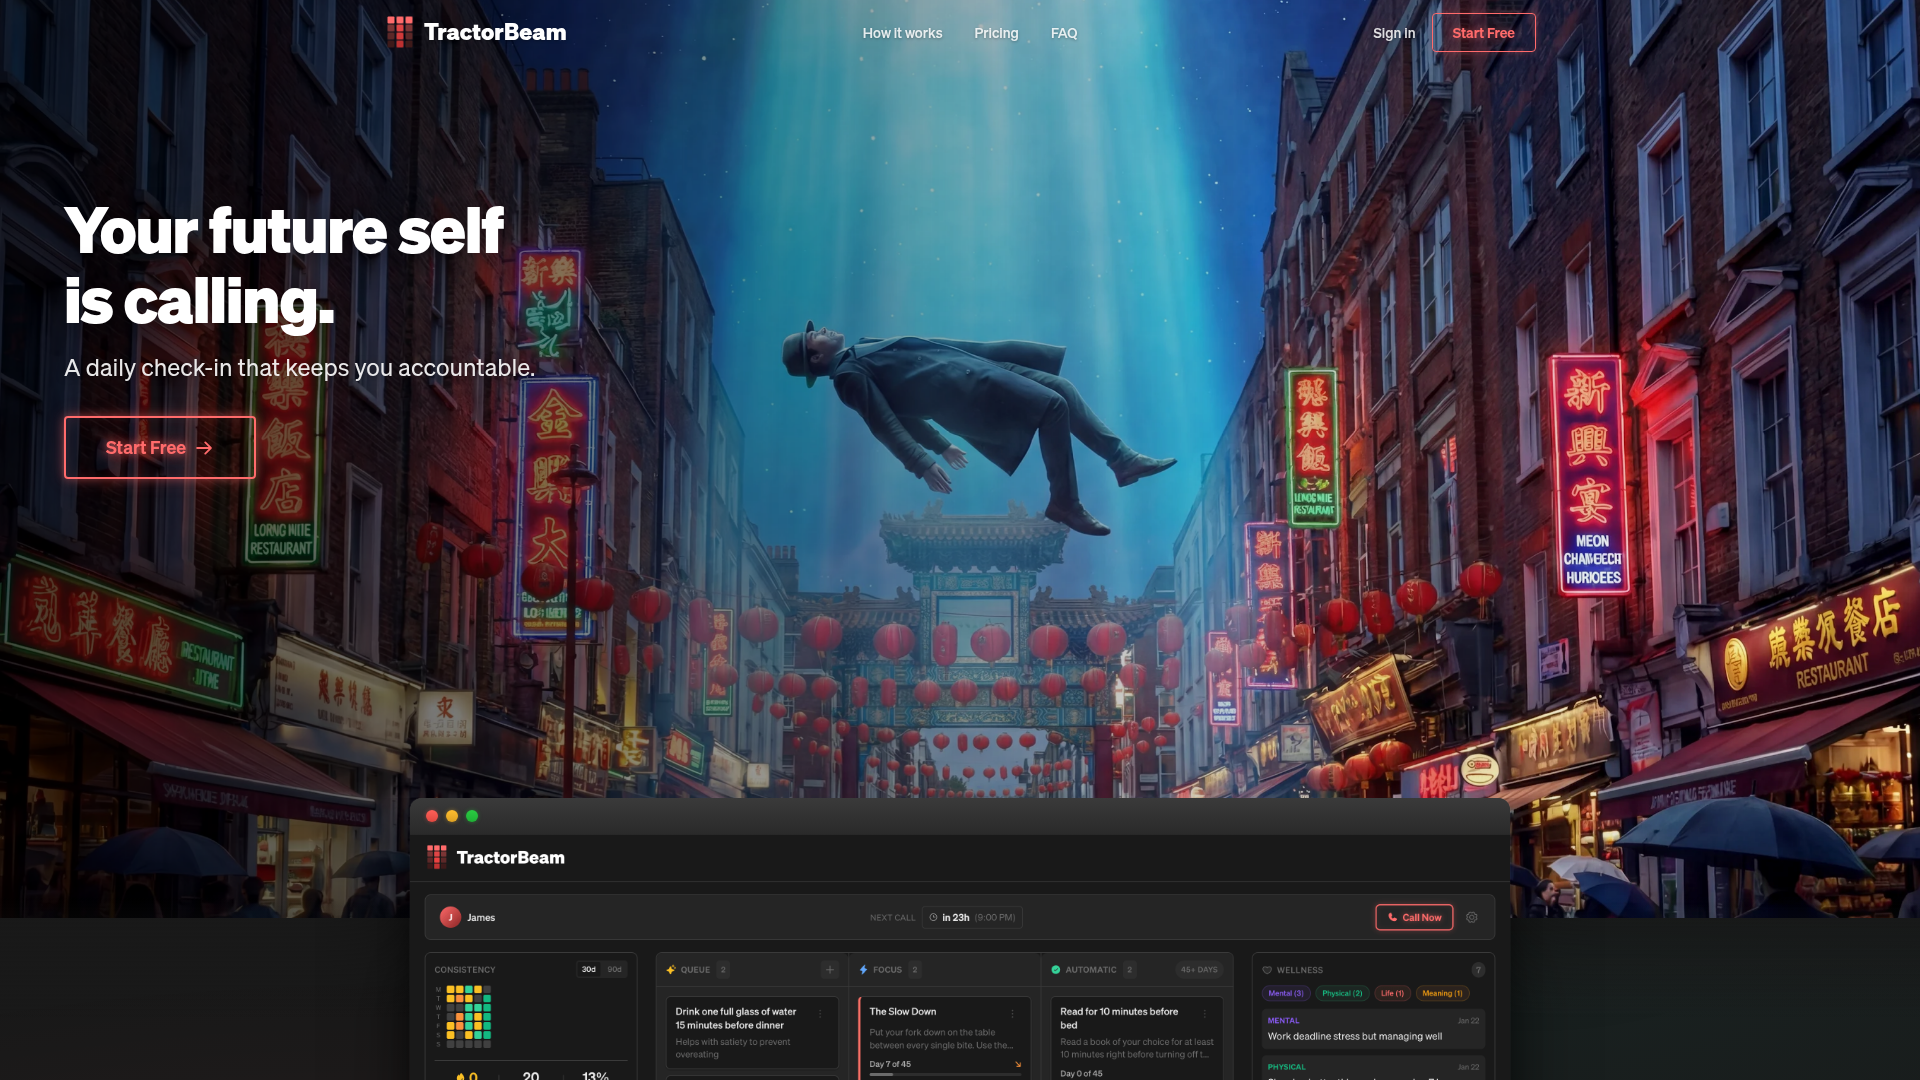Image resolution: width=1920 pixels, height=1080 pixels.
Task: Go to How it works in the navigation
Action: coord(902,33)
